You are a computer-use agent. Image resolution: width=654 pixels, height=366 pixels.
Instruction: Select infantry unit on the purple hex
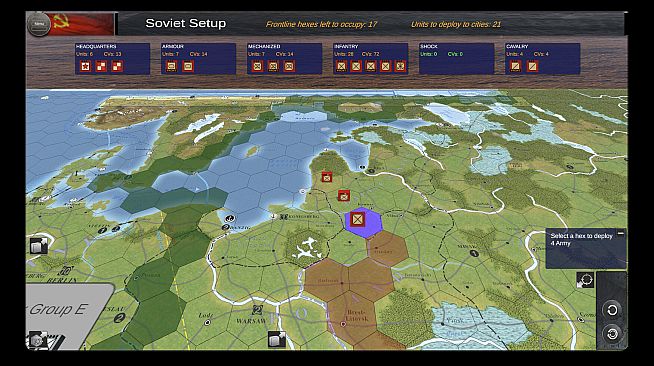357,219
